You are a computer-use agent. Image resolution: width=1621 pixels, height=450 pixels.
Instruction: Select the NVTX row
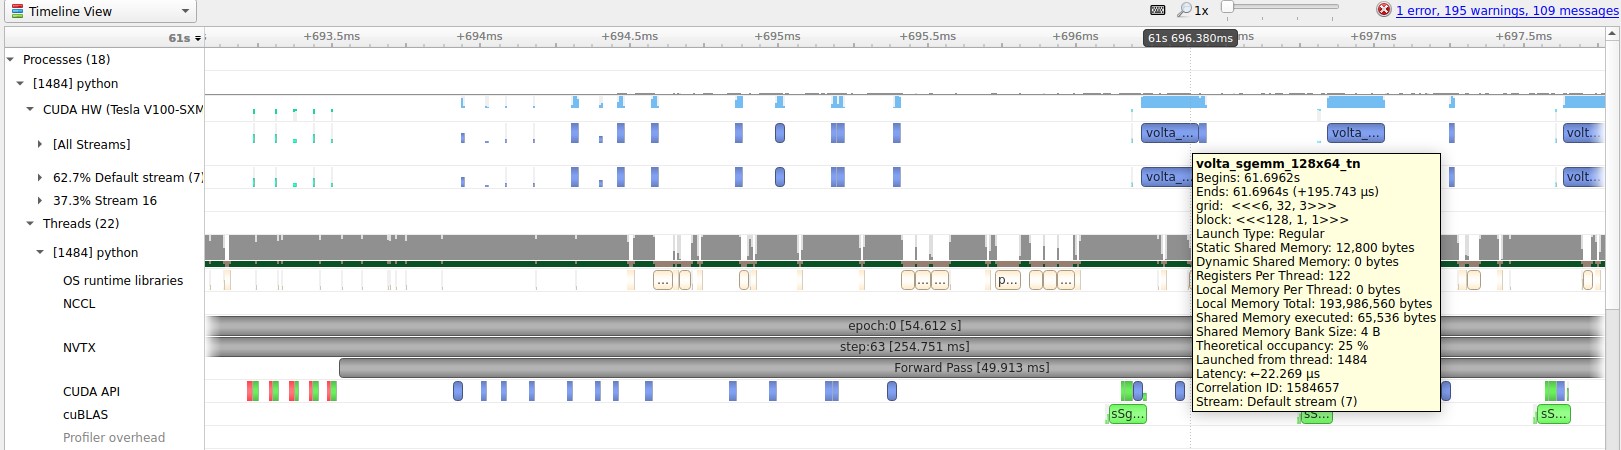pos(79,348)
